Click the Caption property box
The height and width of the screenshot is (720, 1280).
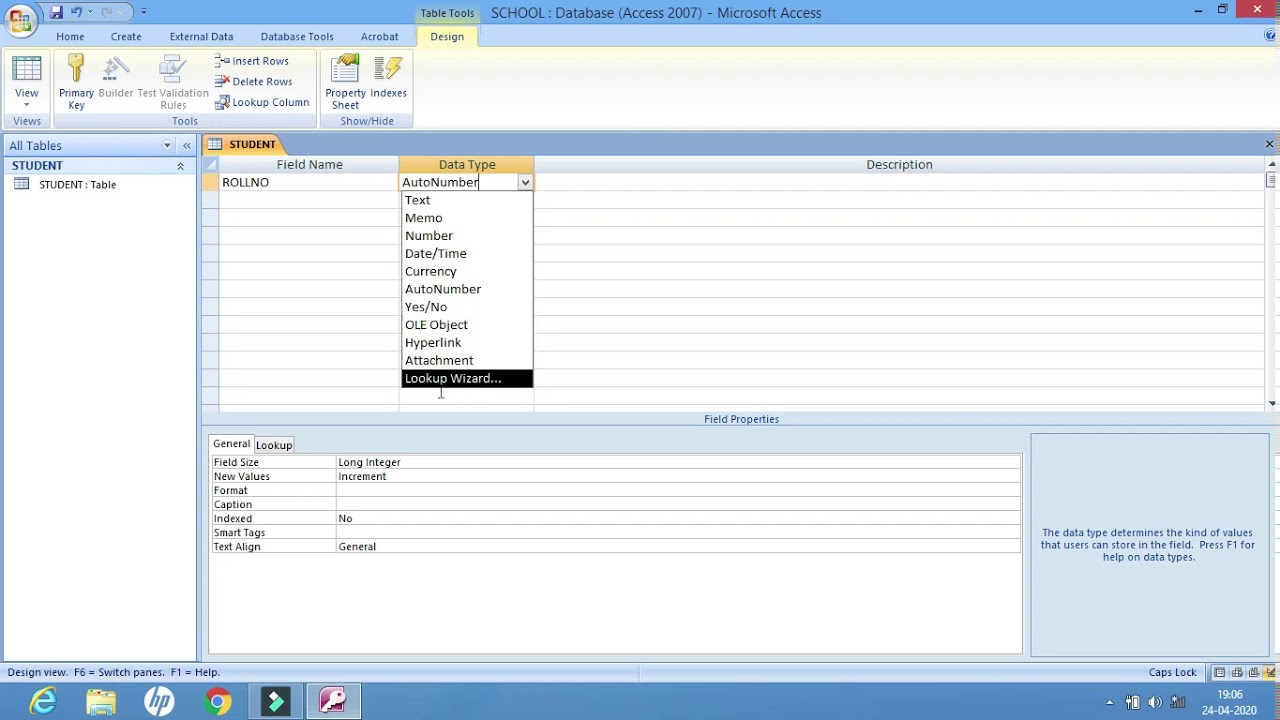click(x=678, y=504)
